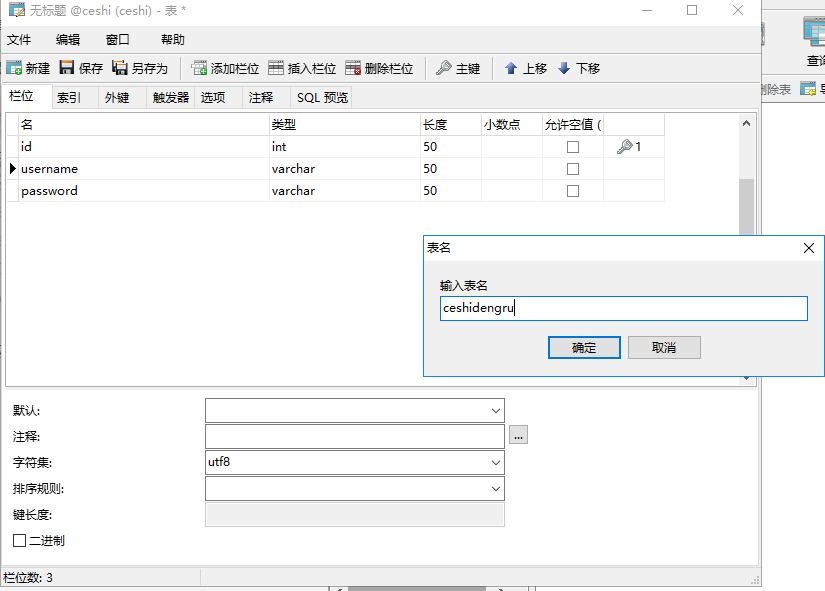Viewport: 825px width, 591px height.
Task: Select the id field name cell
Action: pyautogui.click(x=144, y=147)
